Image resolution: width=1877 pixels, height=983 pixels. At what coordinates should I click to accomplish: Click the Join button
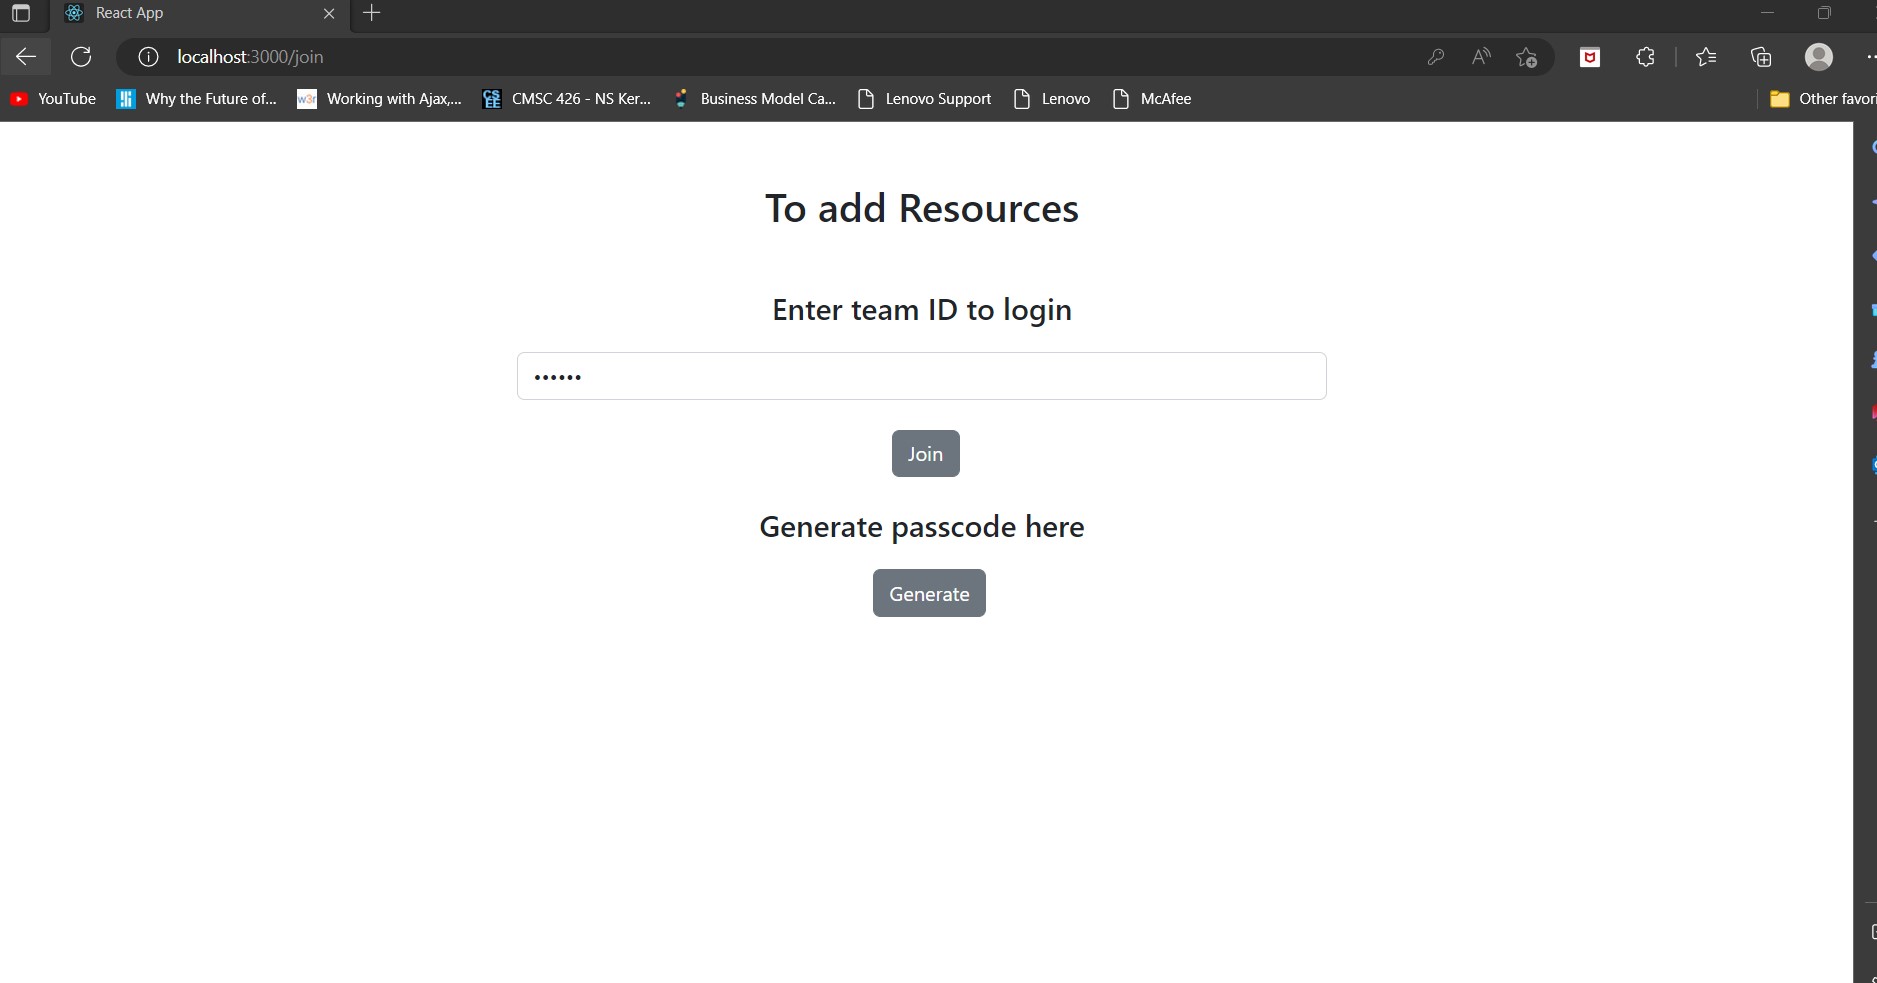pyautogui.click(x=924, y=453)
